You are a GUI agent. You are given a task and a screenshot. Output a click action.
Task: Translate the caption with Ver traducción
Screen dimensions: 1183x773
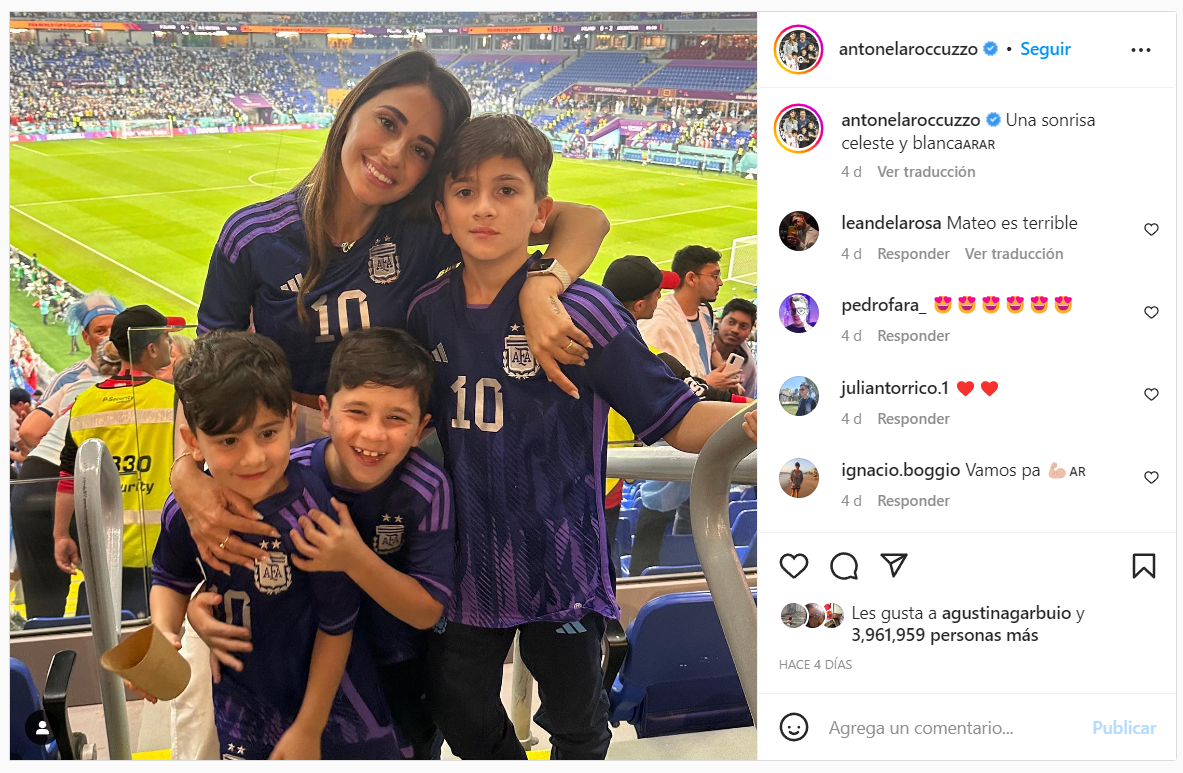[x=926, y=172]
